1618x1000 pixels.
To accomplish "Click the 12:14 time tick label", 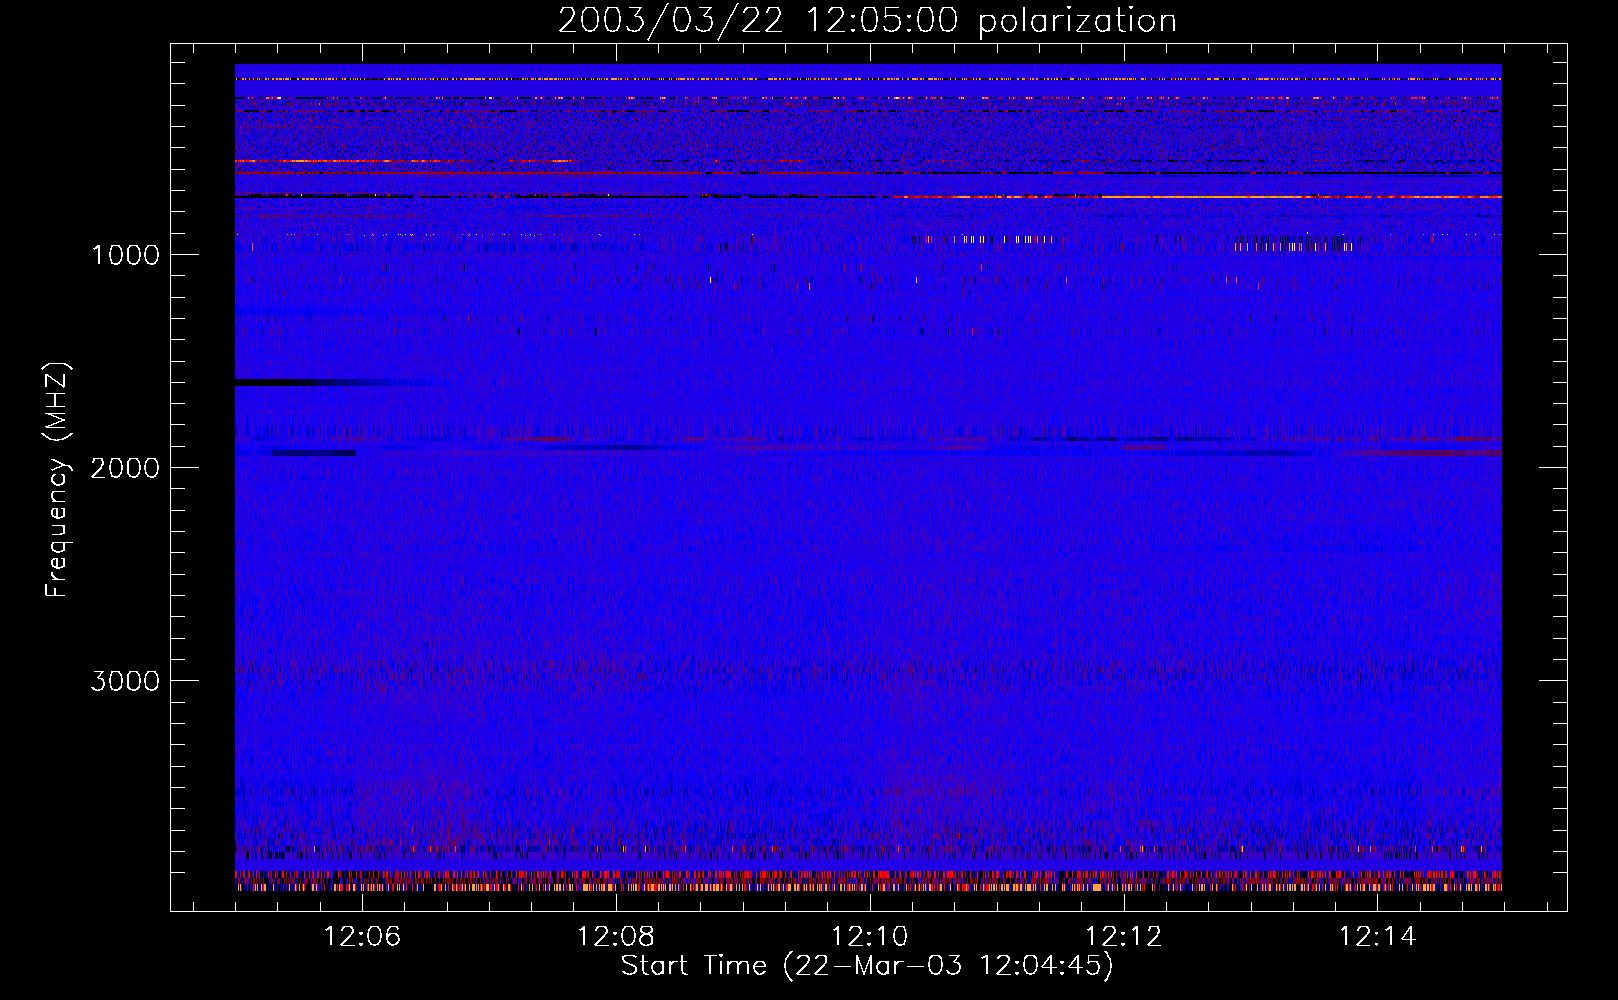I will [1378, 937].
